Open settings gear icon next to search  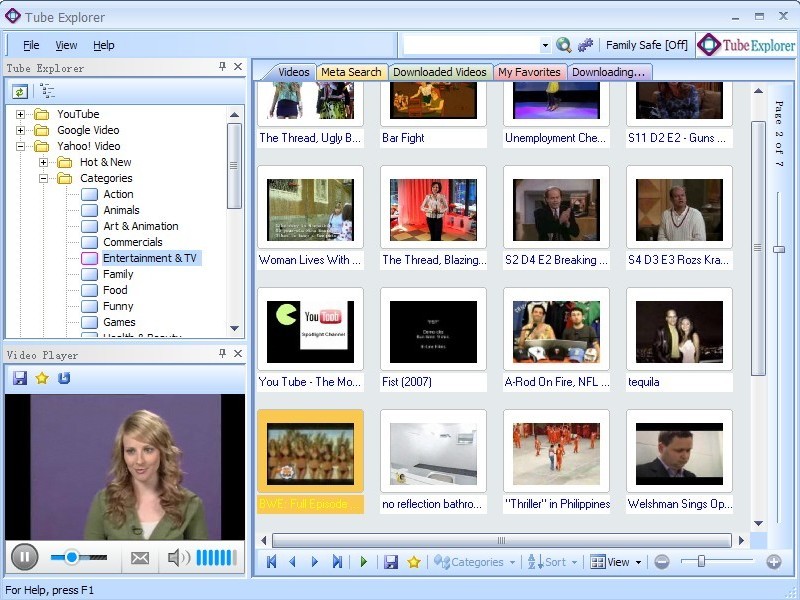click(x=586, y=45)
